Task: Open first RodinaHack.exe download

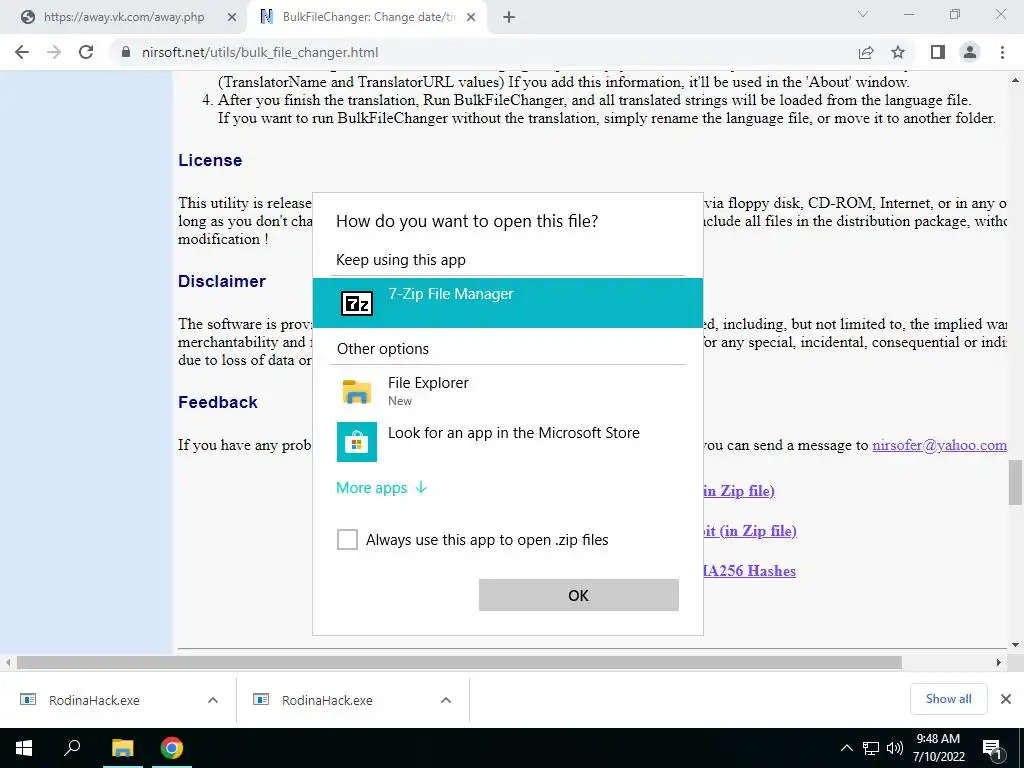Action: click(x=93, y=700)
